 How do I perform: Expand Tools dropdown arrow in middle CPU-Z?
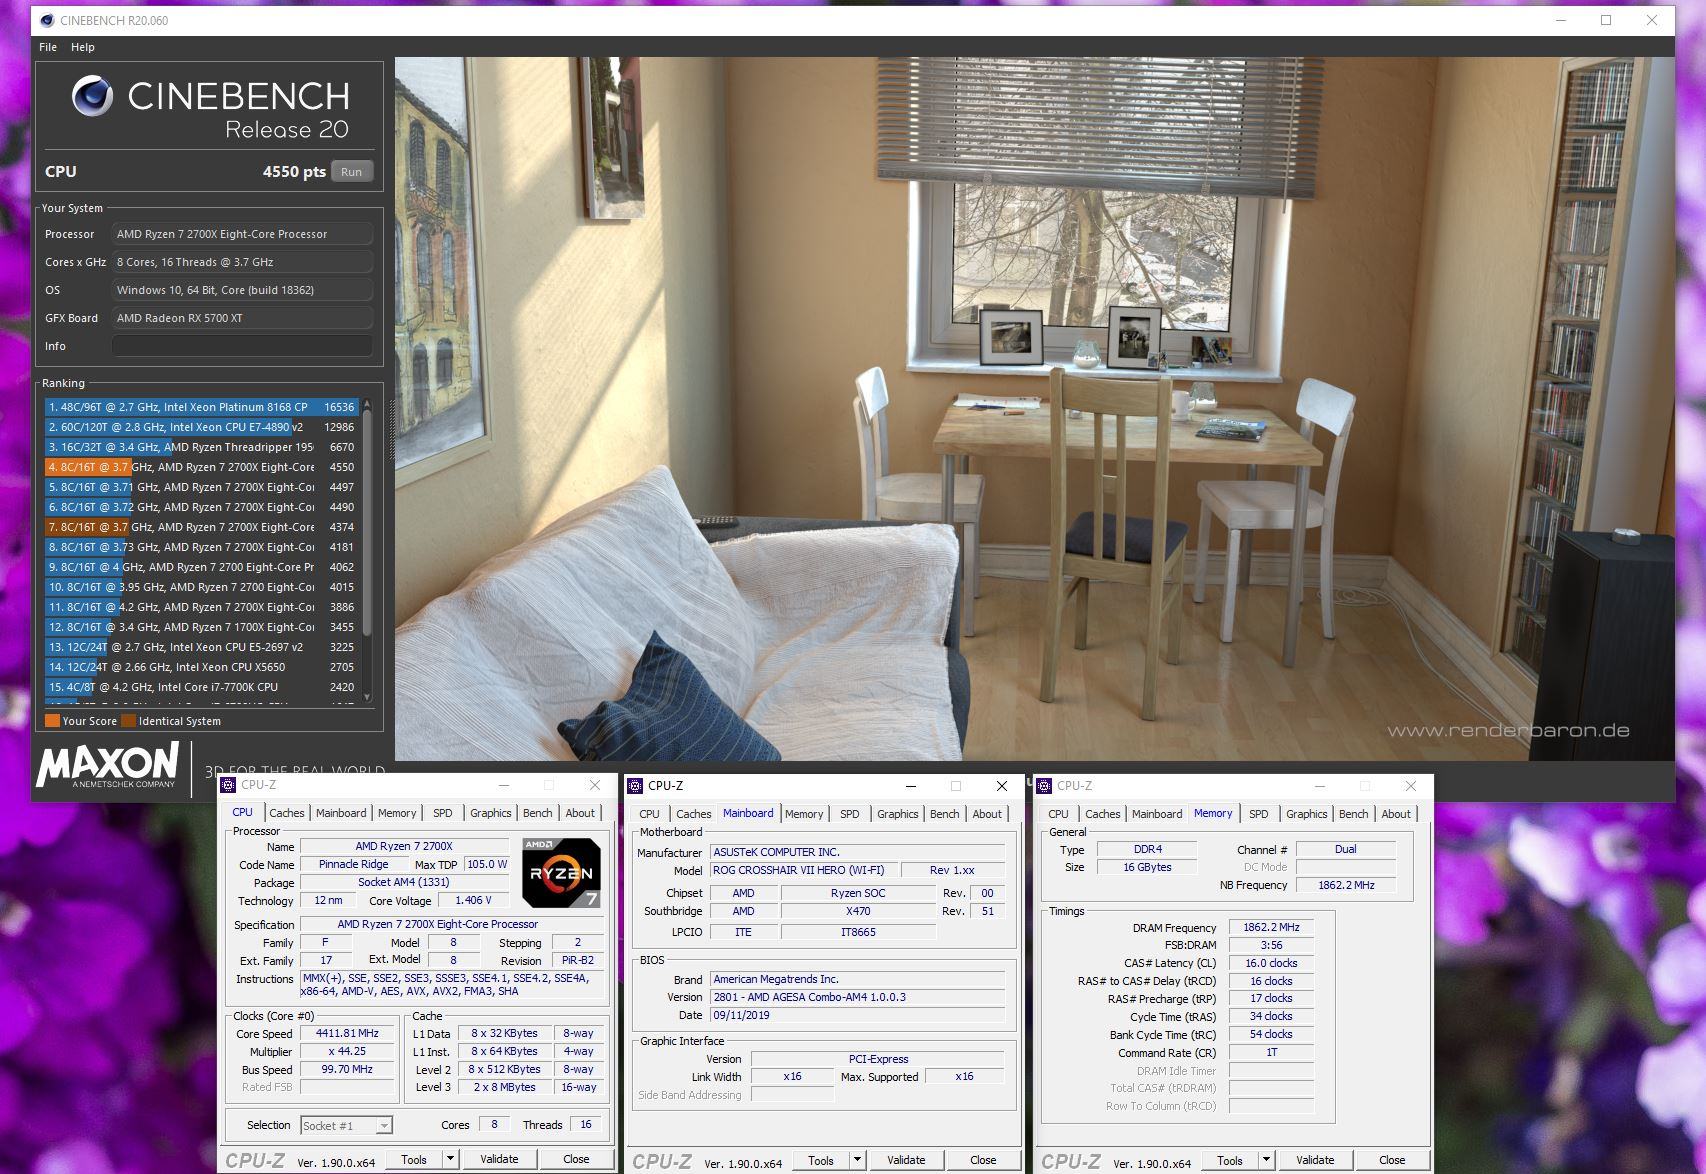tap(857, 1160)
